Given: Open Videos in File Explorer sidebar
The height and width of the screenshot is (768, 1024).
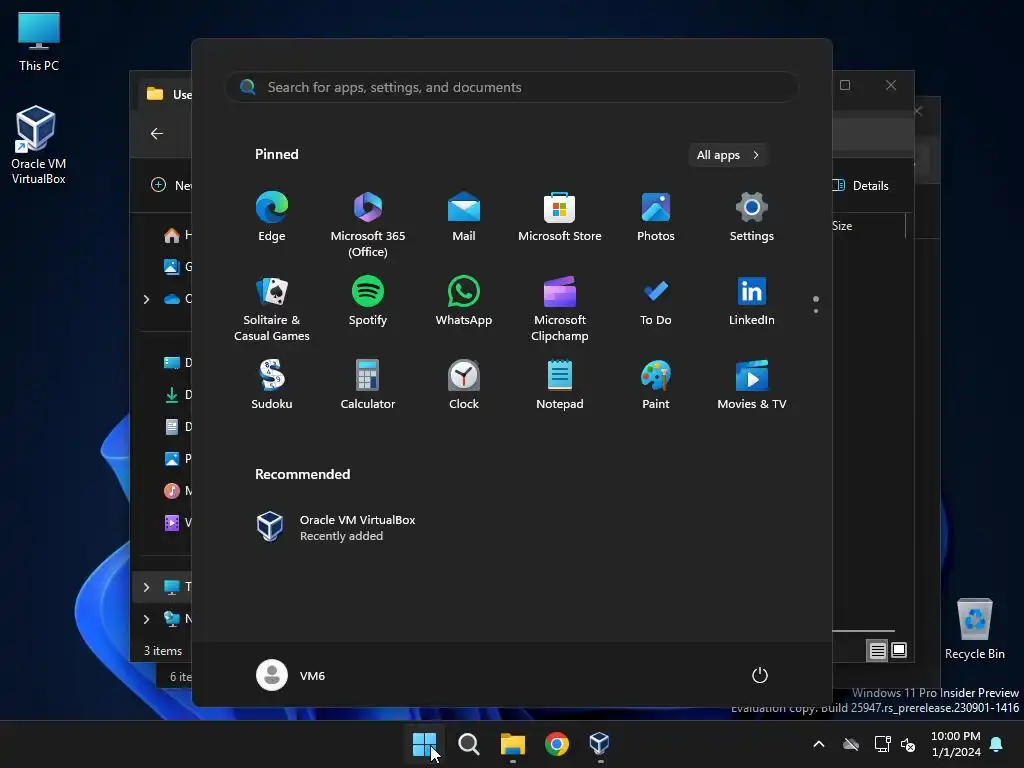Looking at the screenshot, I should [176, 523].
